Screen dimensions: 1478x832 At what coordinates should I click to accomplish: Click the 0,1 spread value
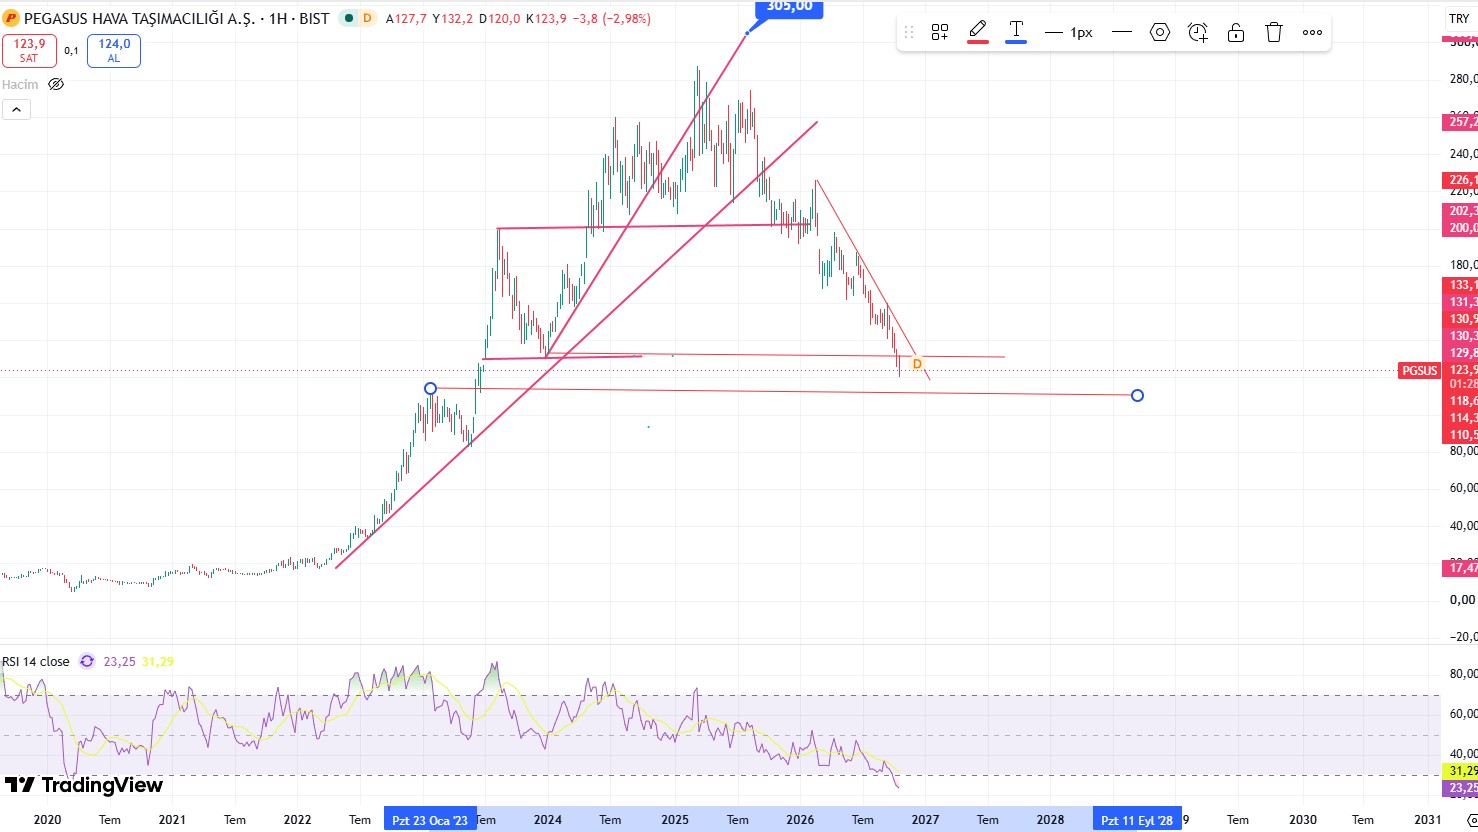click(72, 51)
